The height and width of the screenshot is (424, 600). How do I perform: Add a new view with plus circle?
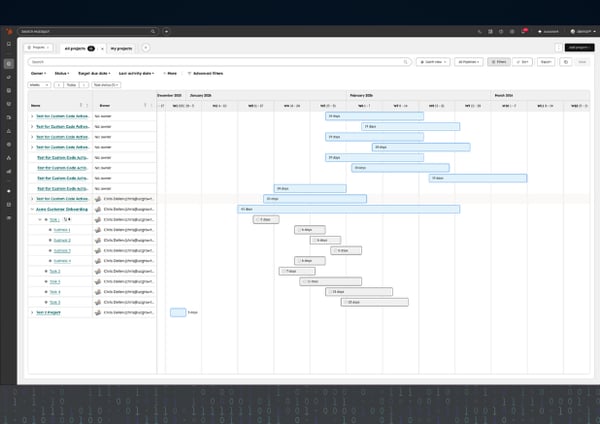point(146,48)
